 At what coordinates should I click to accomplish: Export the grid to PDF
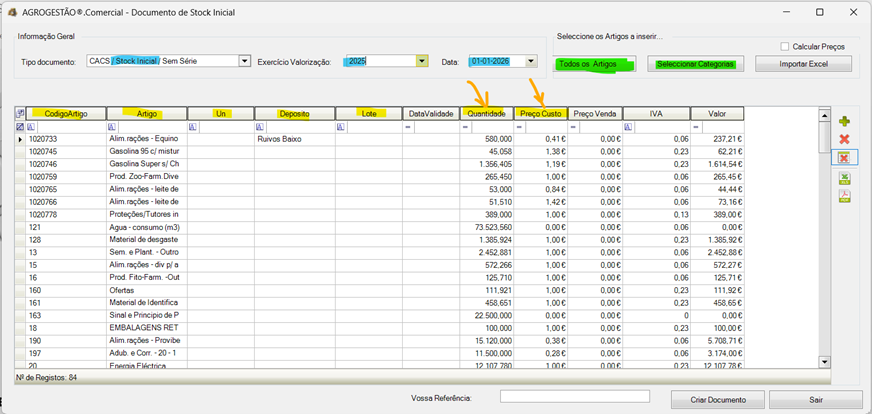(x=845, y=195)
